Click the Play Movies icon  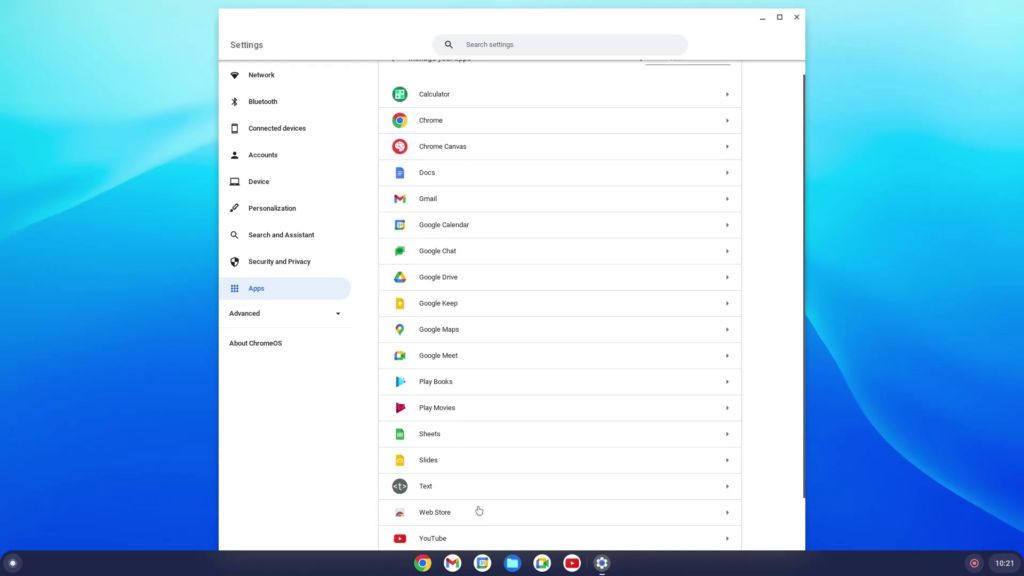coord(400,408)
